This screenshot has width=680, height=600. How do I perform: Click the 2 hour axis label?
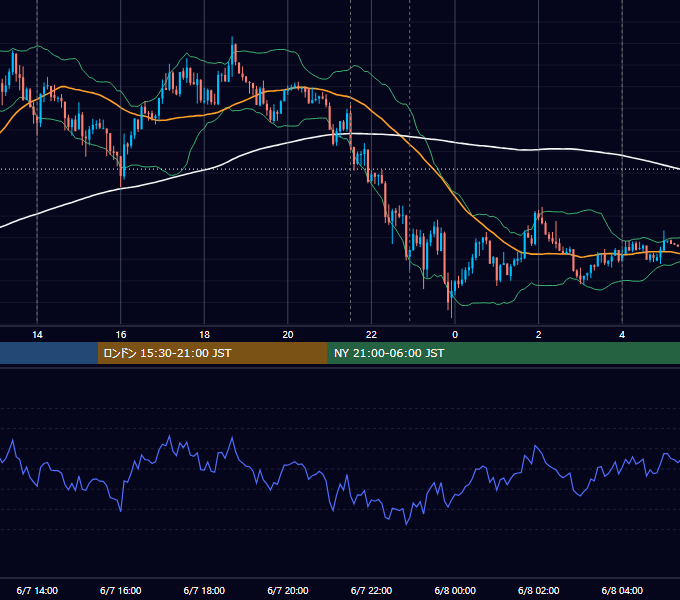tap(538, 335)
